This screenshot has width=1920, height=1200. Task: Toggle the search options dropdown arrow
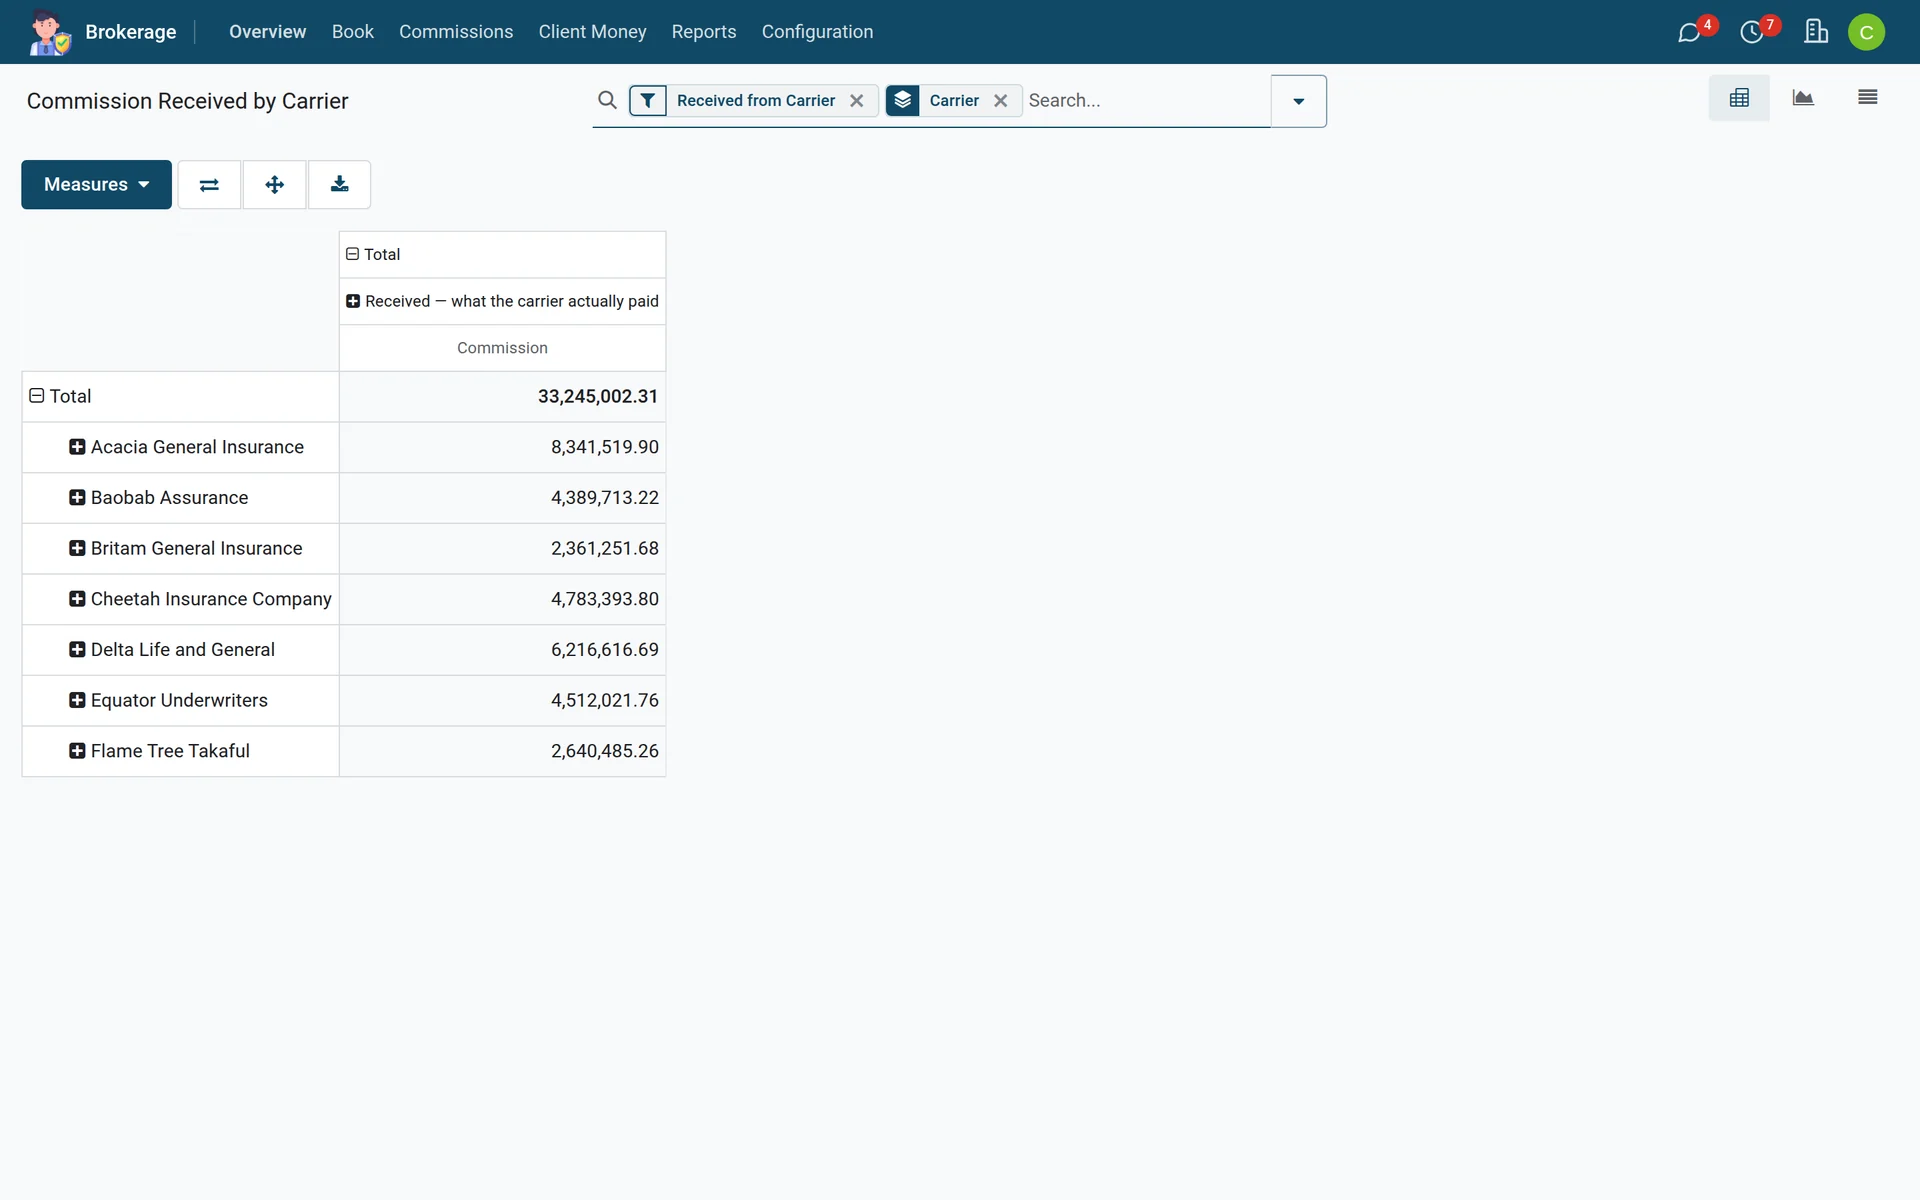point(1298,101)
